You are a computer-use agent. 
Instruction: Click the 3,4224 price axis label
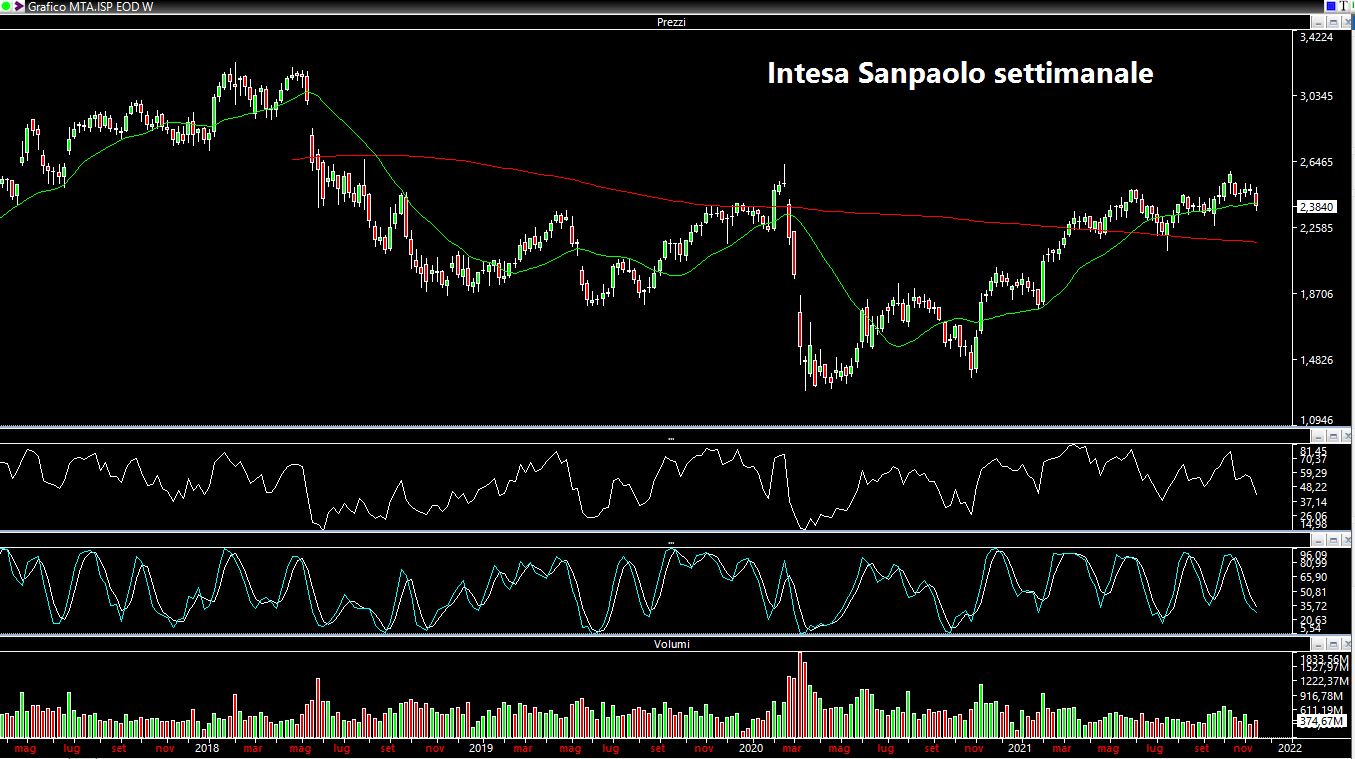[1315, 38]
